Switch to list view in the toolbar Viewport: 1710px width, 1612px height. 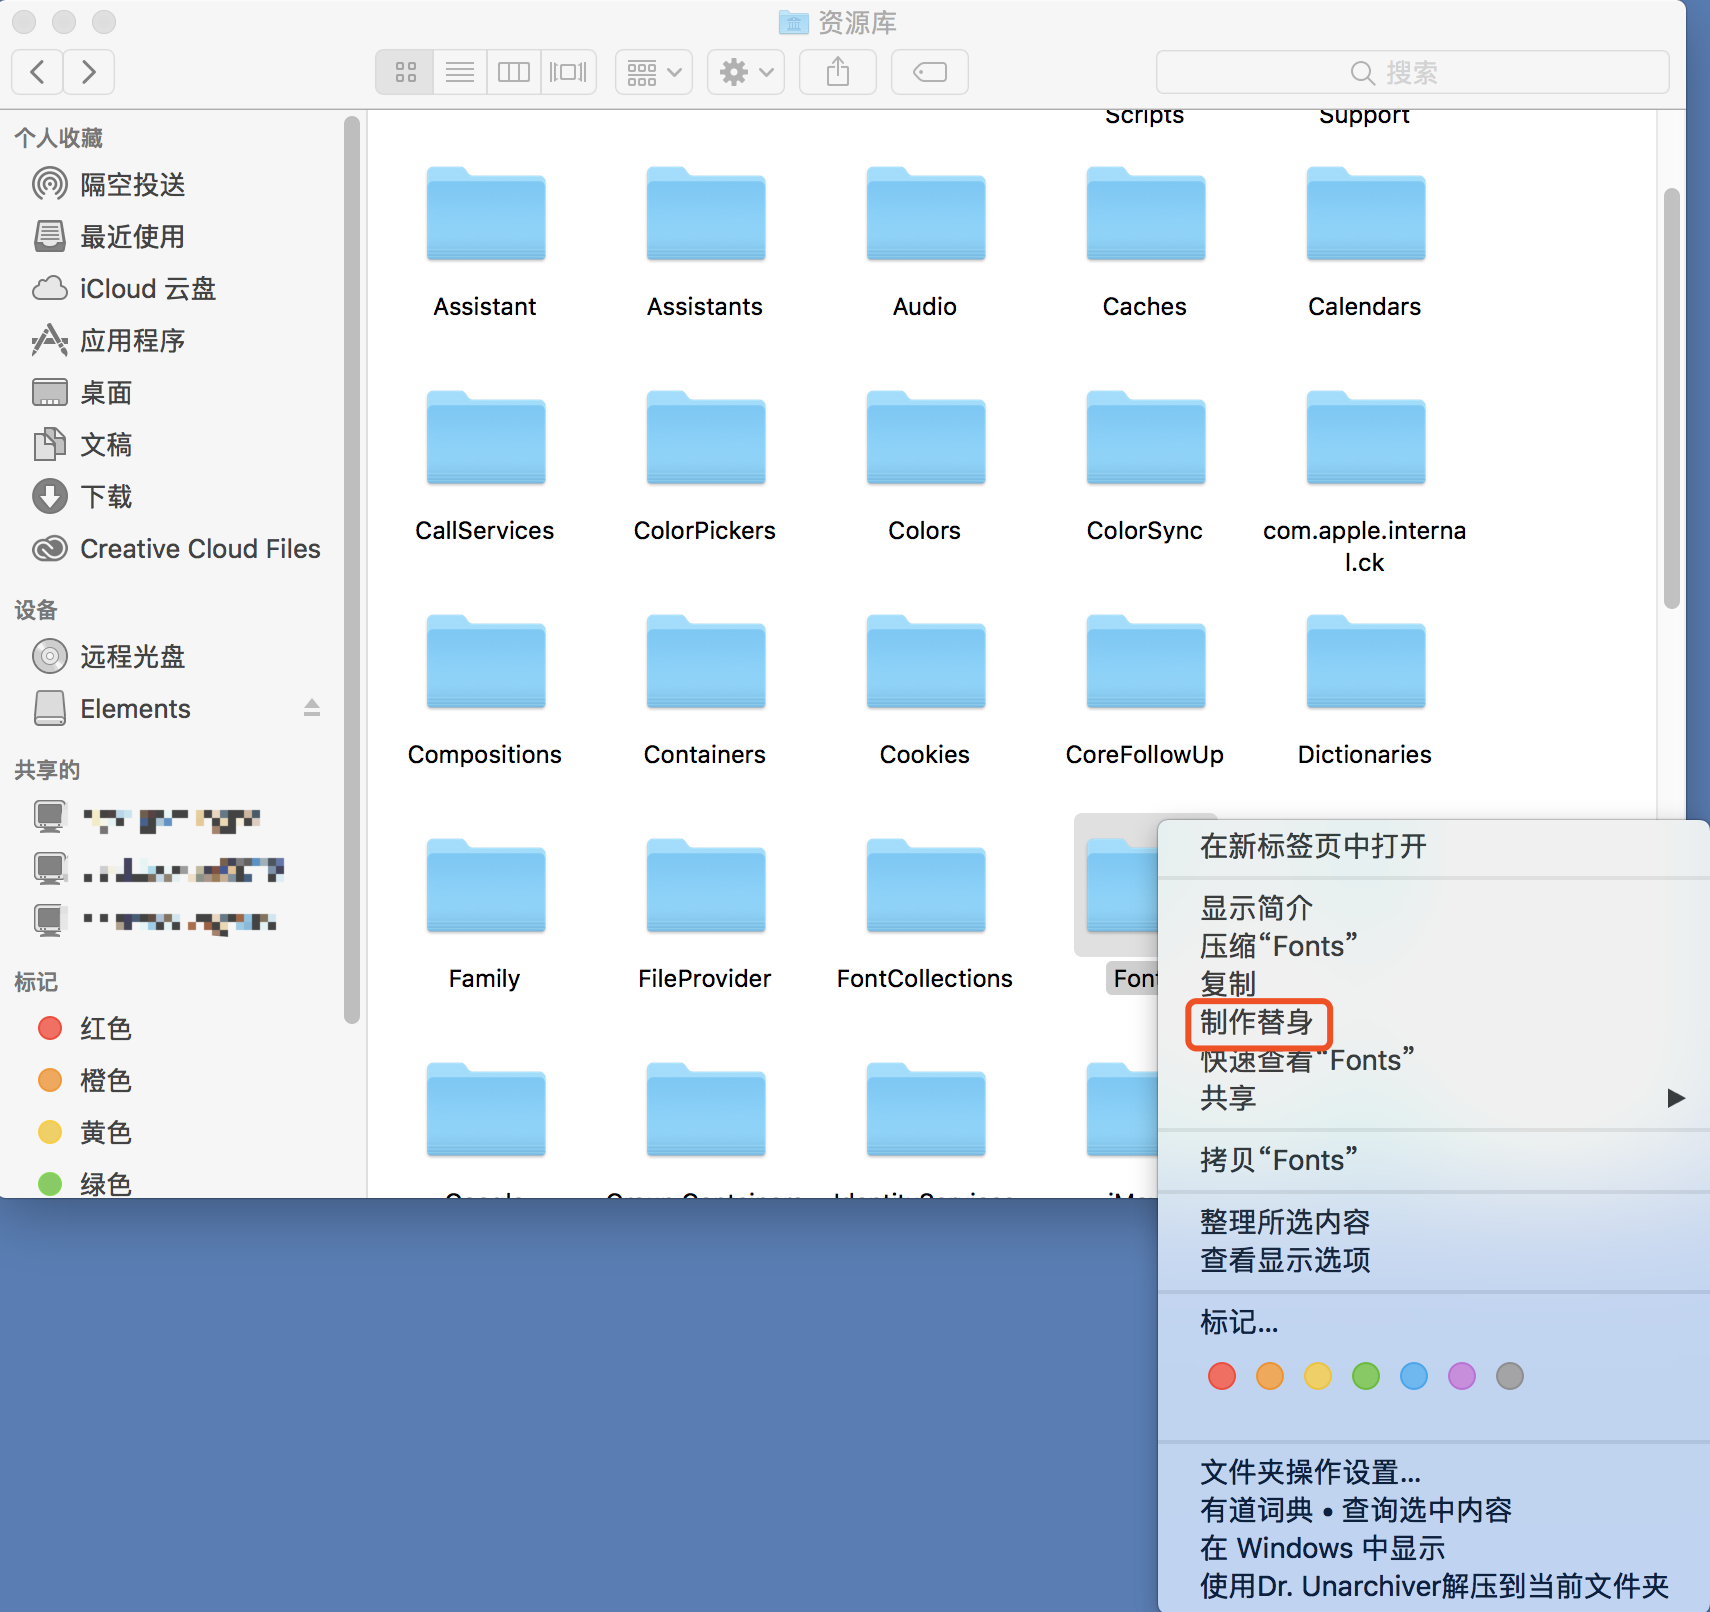pos(459,71)
